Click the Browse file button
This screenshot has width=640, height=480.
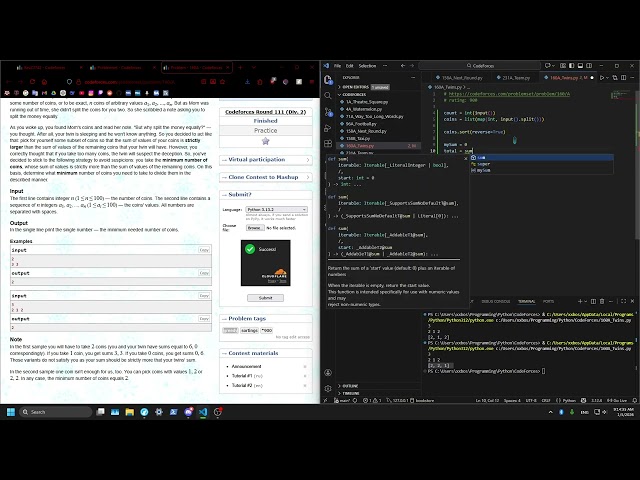[x=254, y=228]
